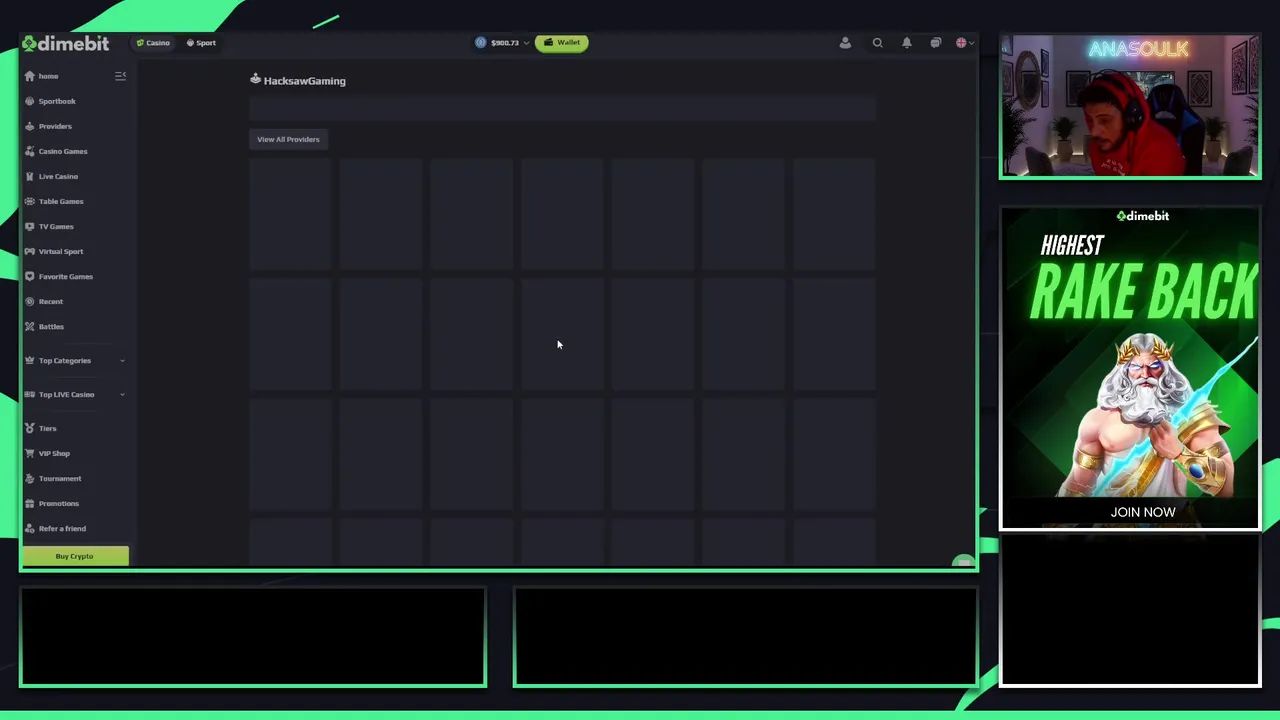Open the language flag dropdown

click(964, 43)
